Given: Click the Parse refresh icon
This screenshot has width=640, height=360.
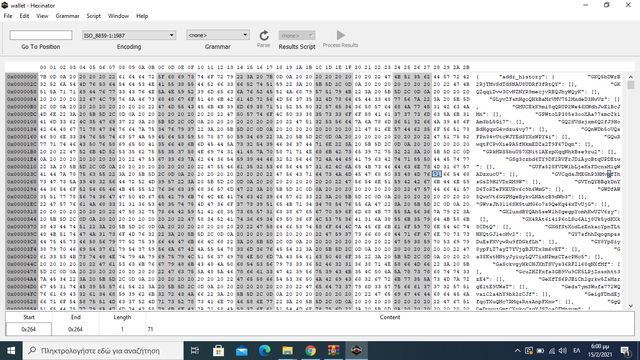Looking at the screenshot, I should pos(264,36).
